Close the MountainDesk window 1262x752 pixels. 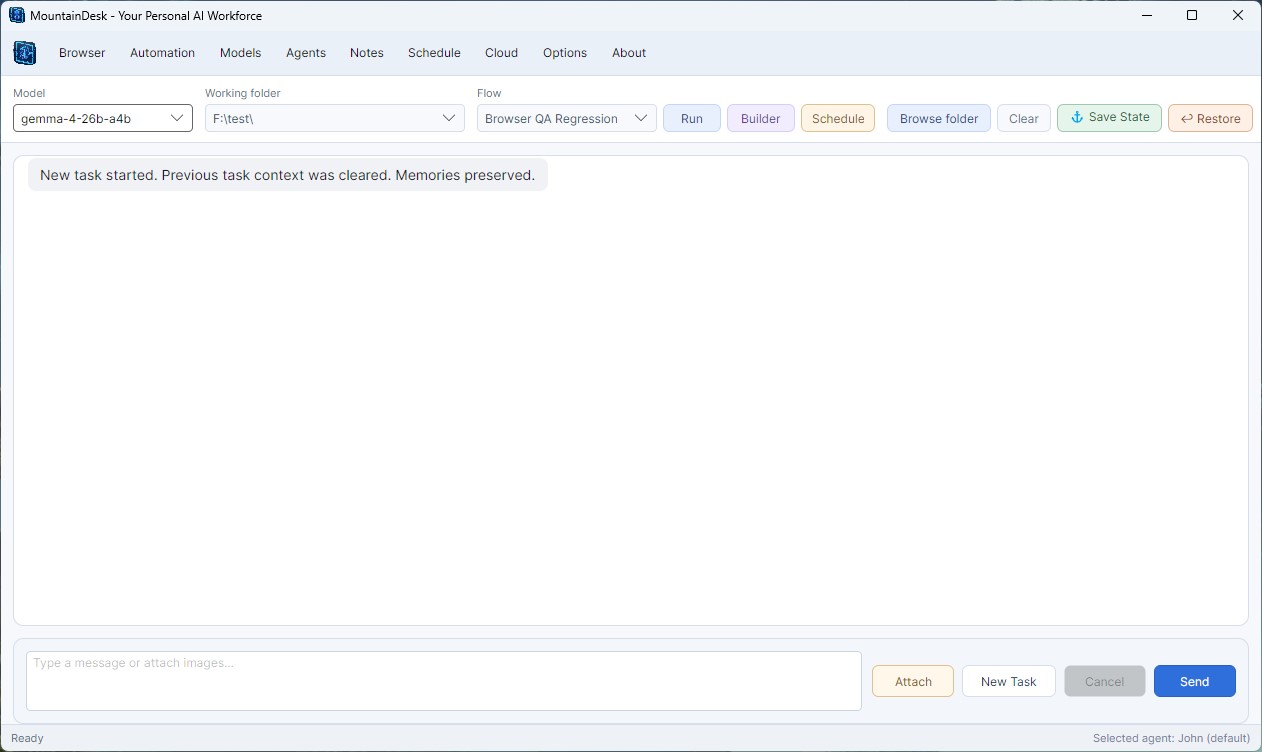click(x=1238, y=15)
